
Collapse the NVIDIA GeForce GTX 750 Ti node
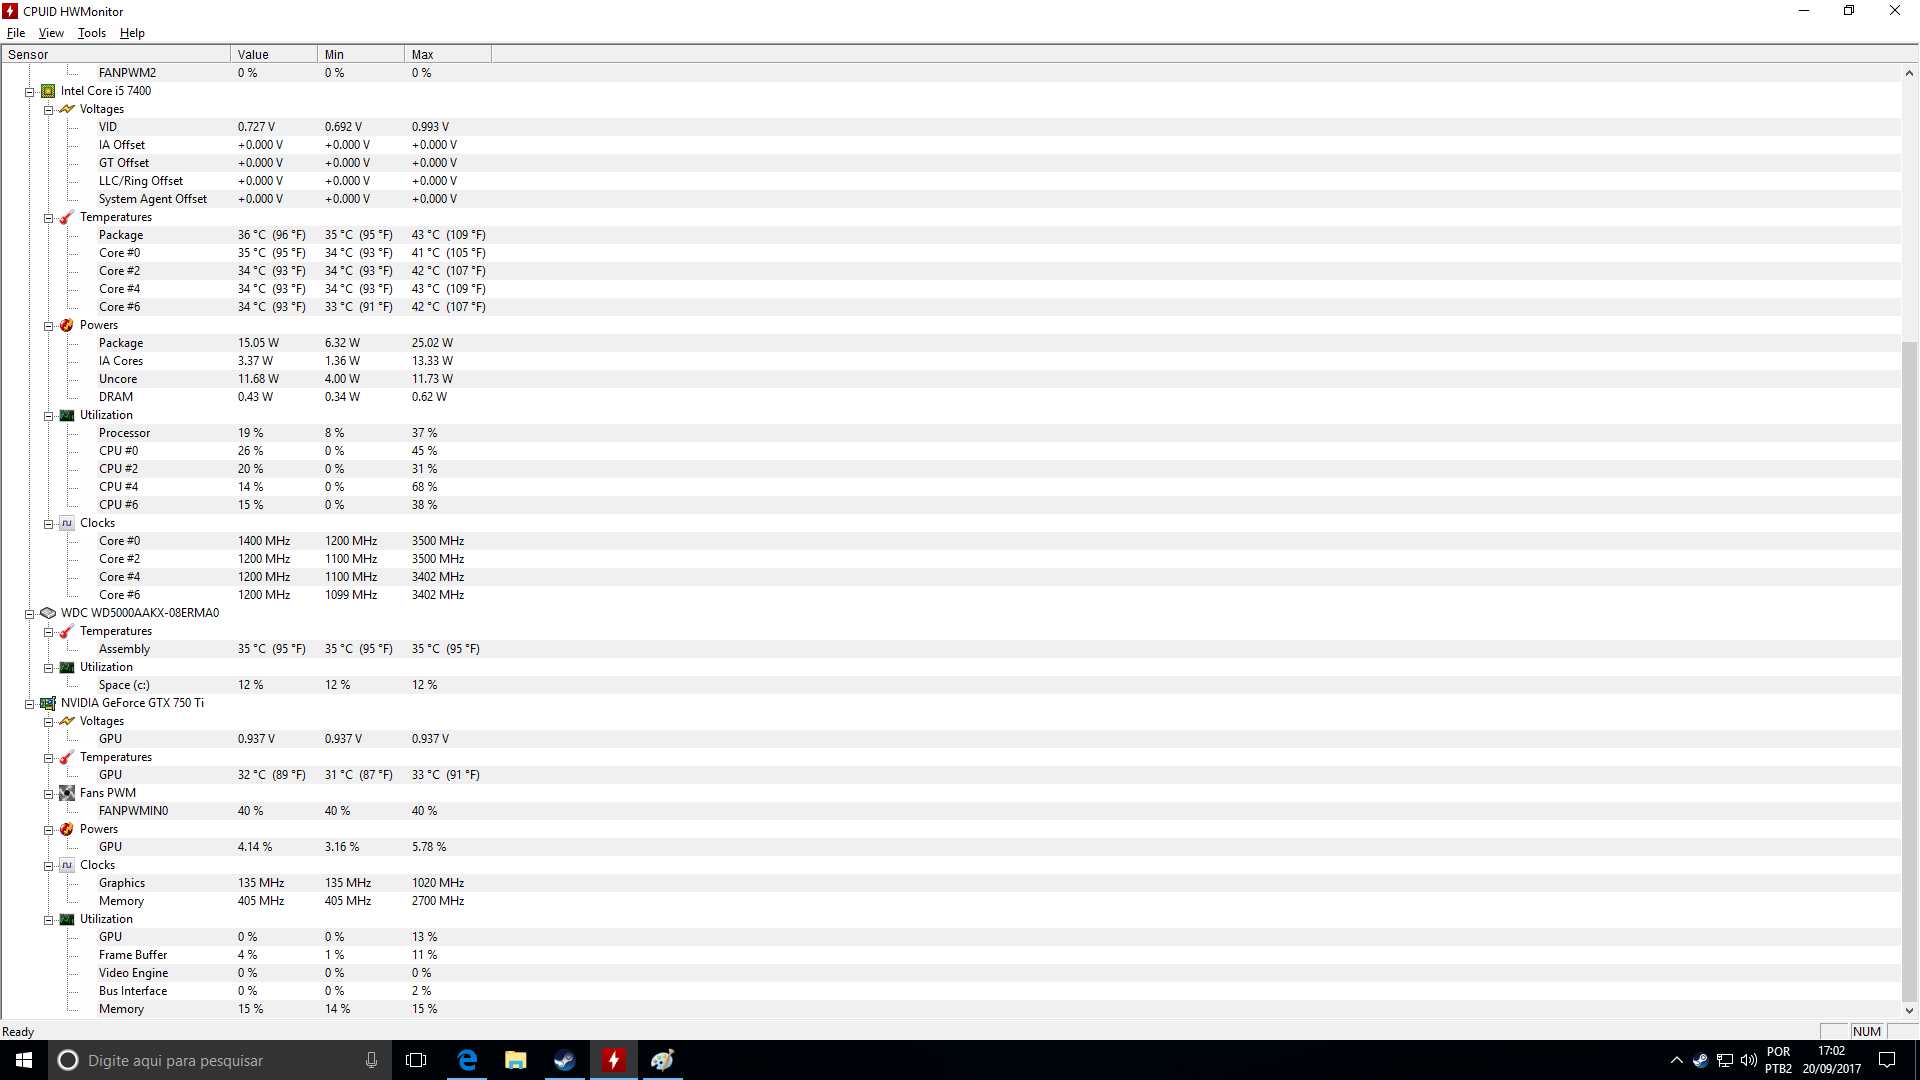(30, 704)
